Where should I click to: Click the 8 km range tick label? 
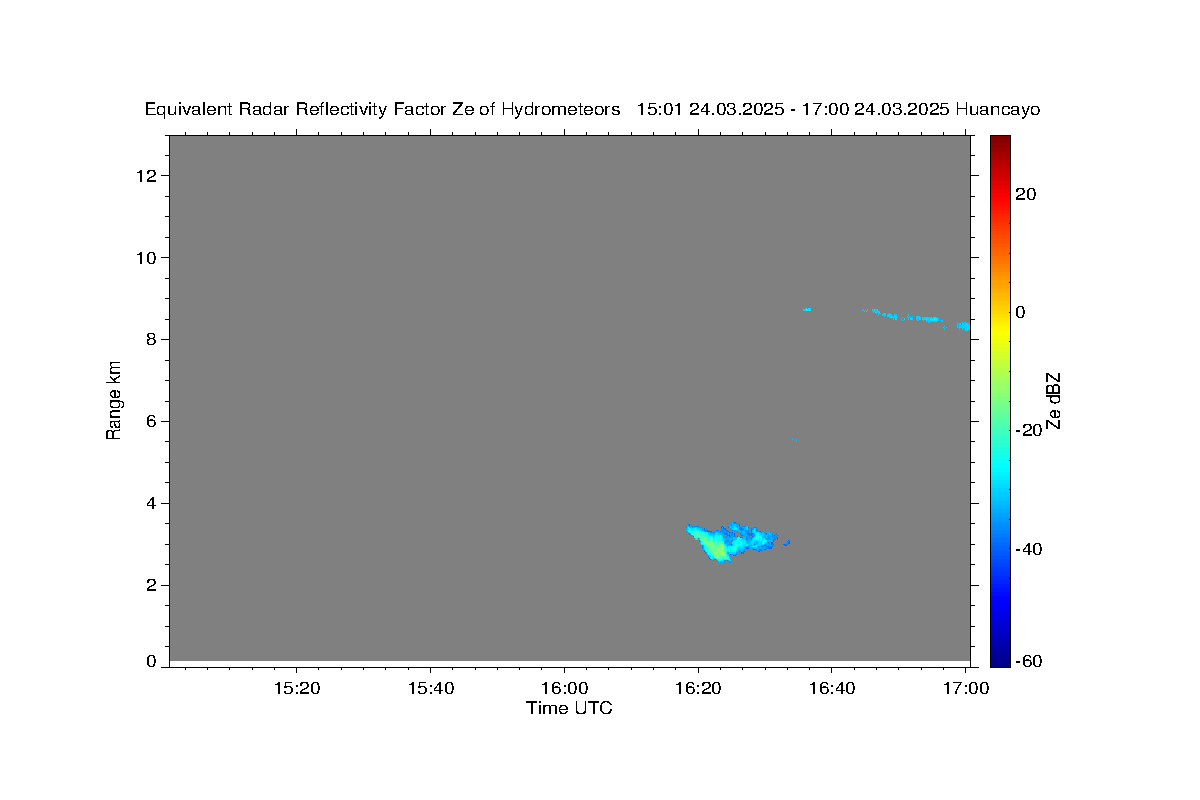click(153, 340)
